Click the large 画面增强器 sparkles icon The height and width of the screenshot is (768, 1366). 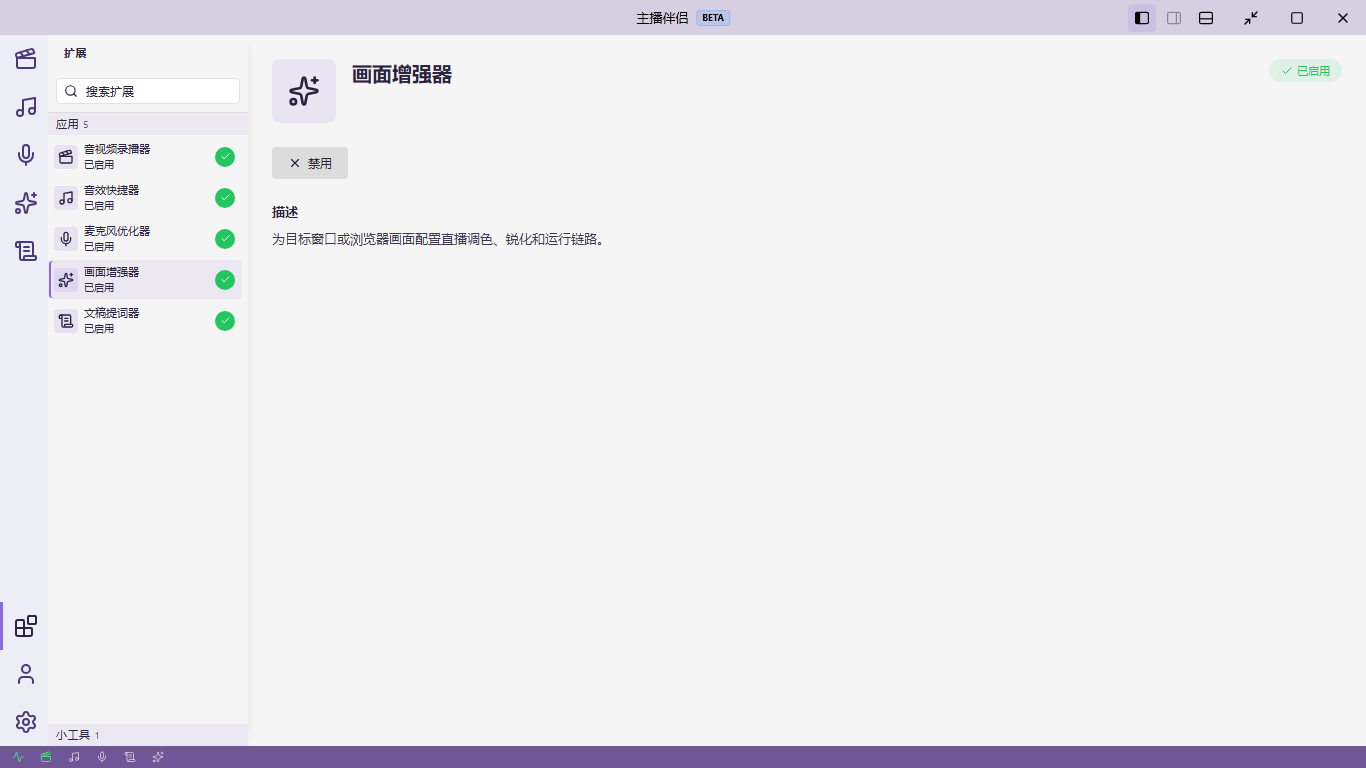click(x=304, y=91)
